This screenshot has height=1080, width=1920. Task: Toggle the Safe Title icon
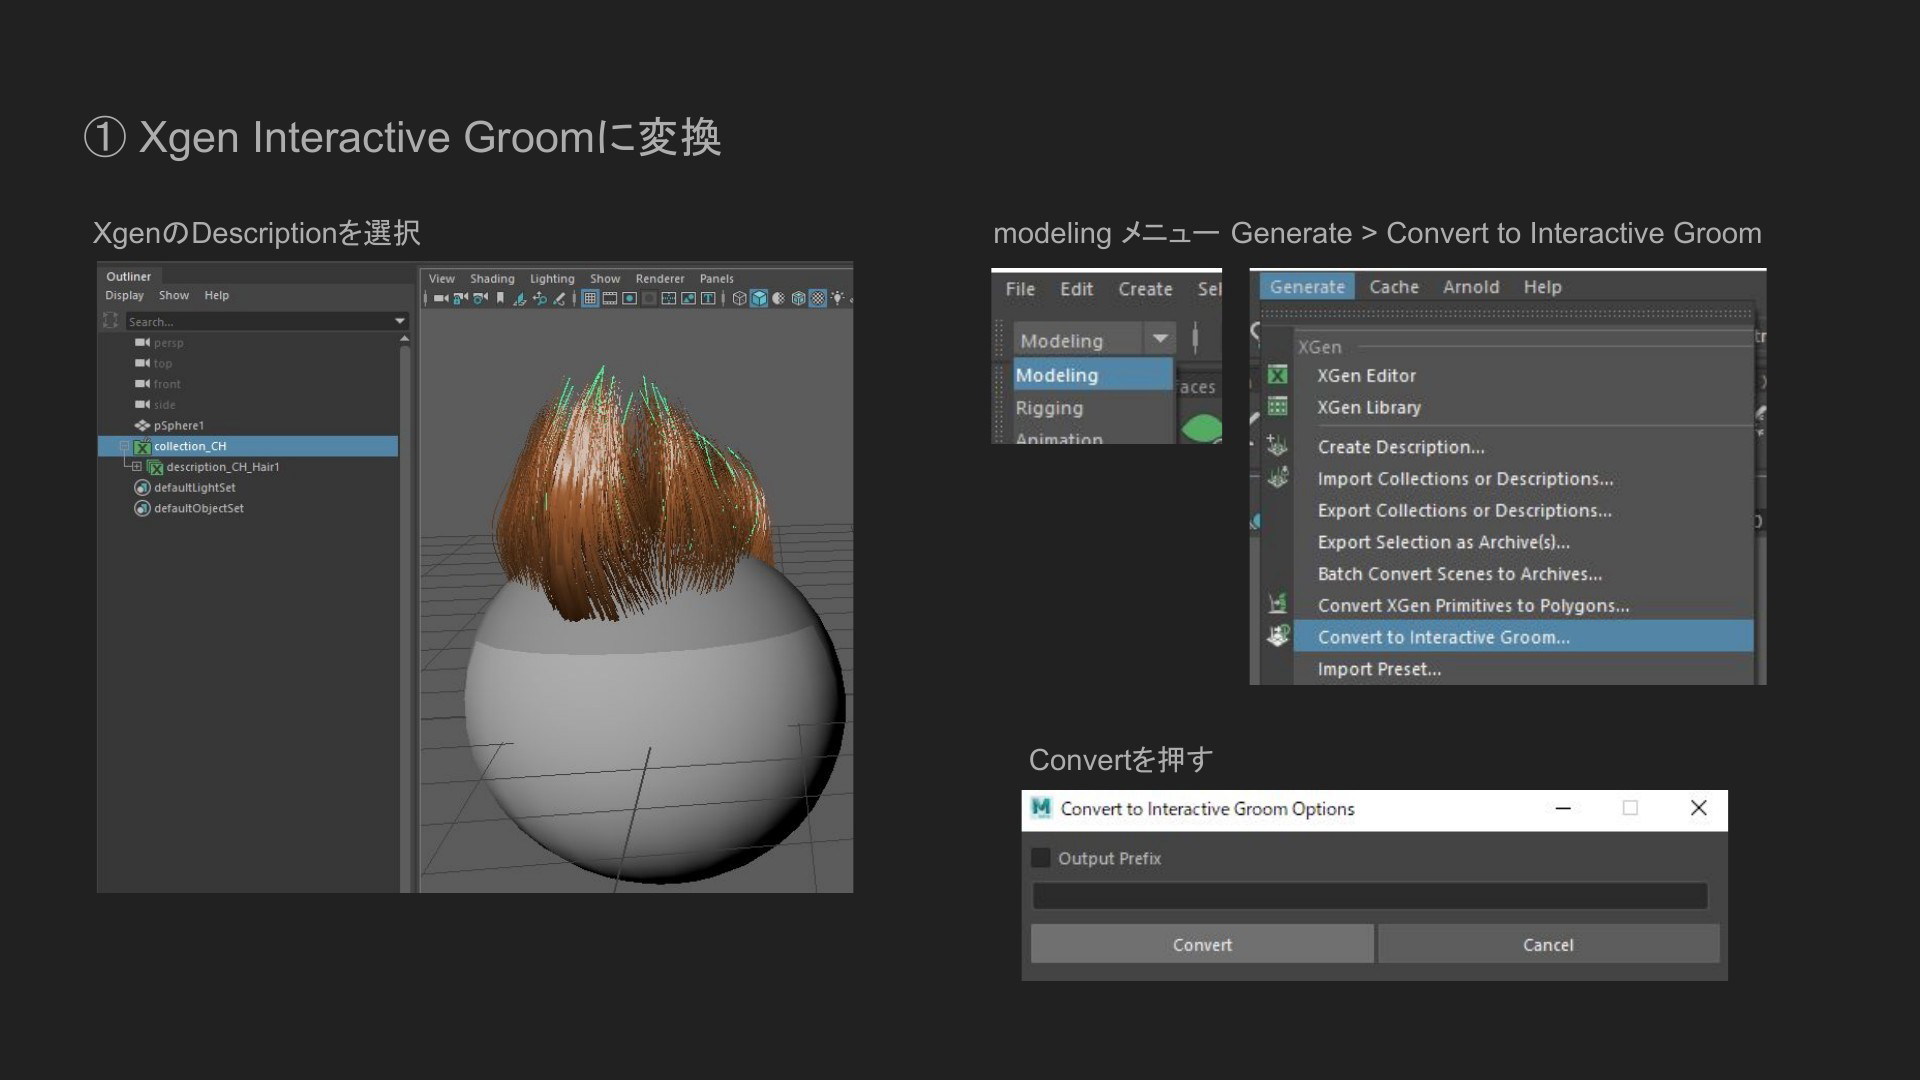[x=708, y=298]
